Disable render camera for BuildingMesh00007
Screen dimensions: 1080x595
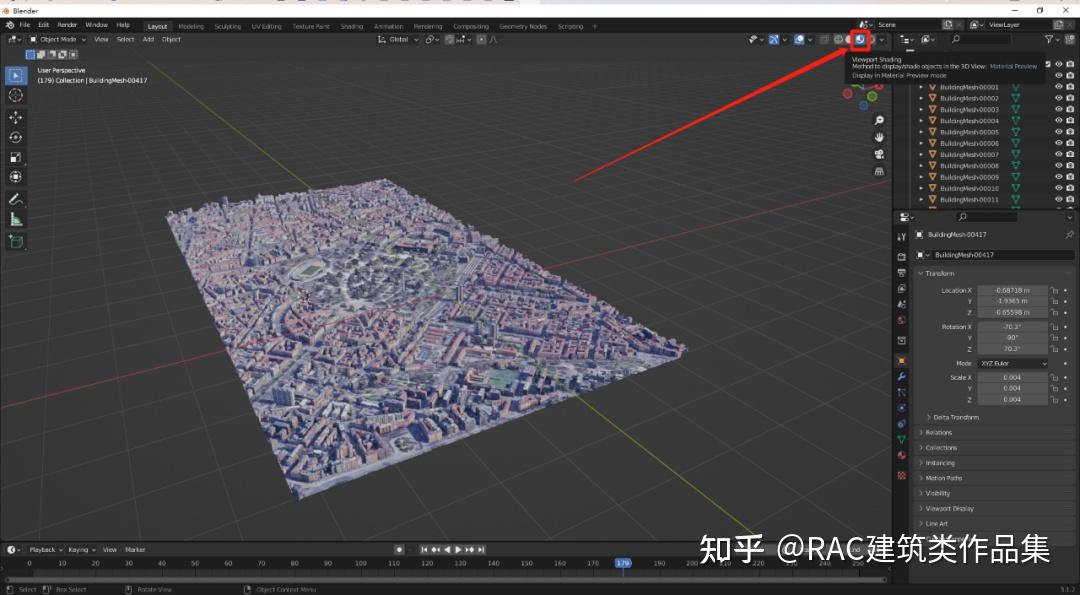(x=1070, y=154)
